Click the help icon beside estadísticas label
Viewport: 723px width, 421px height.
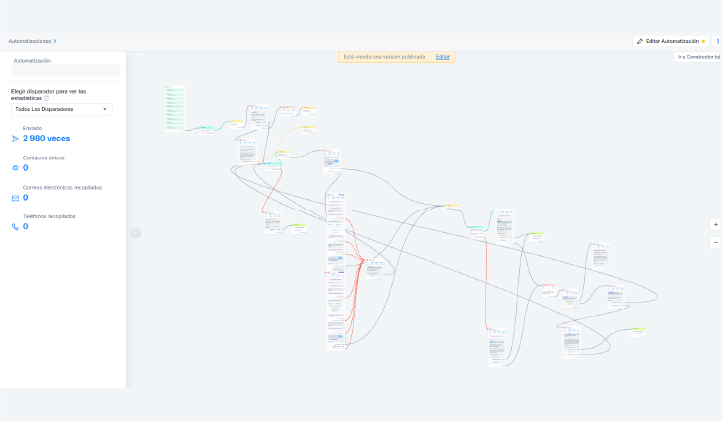click(x=47, y=98)
